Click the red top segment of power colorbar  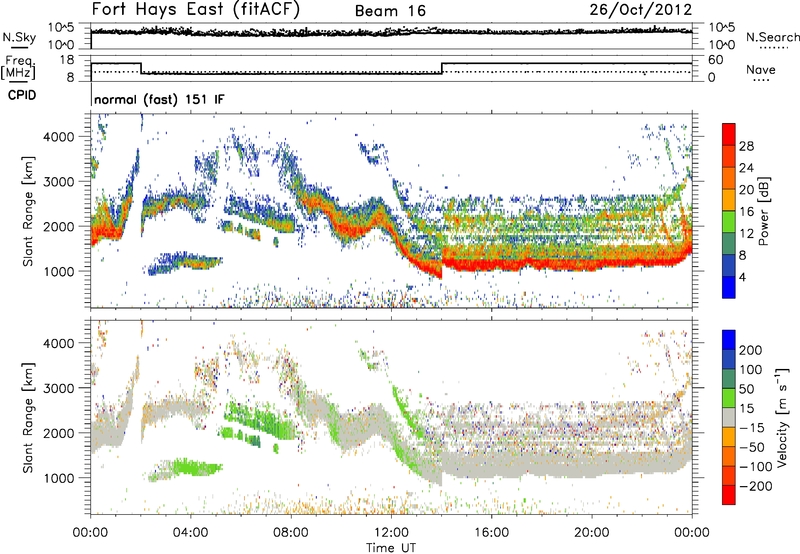tap(729, 134)
